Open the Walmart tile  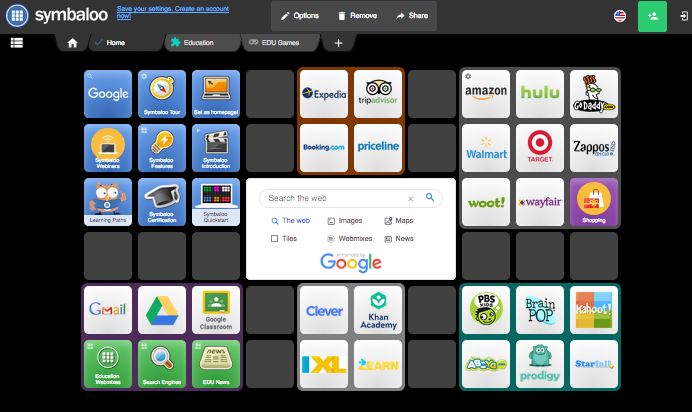click(486, 148)
